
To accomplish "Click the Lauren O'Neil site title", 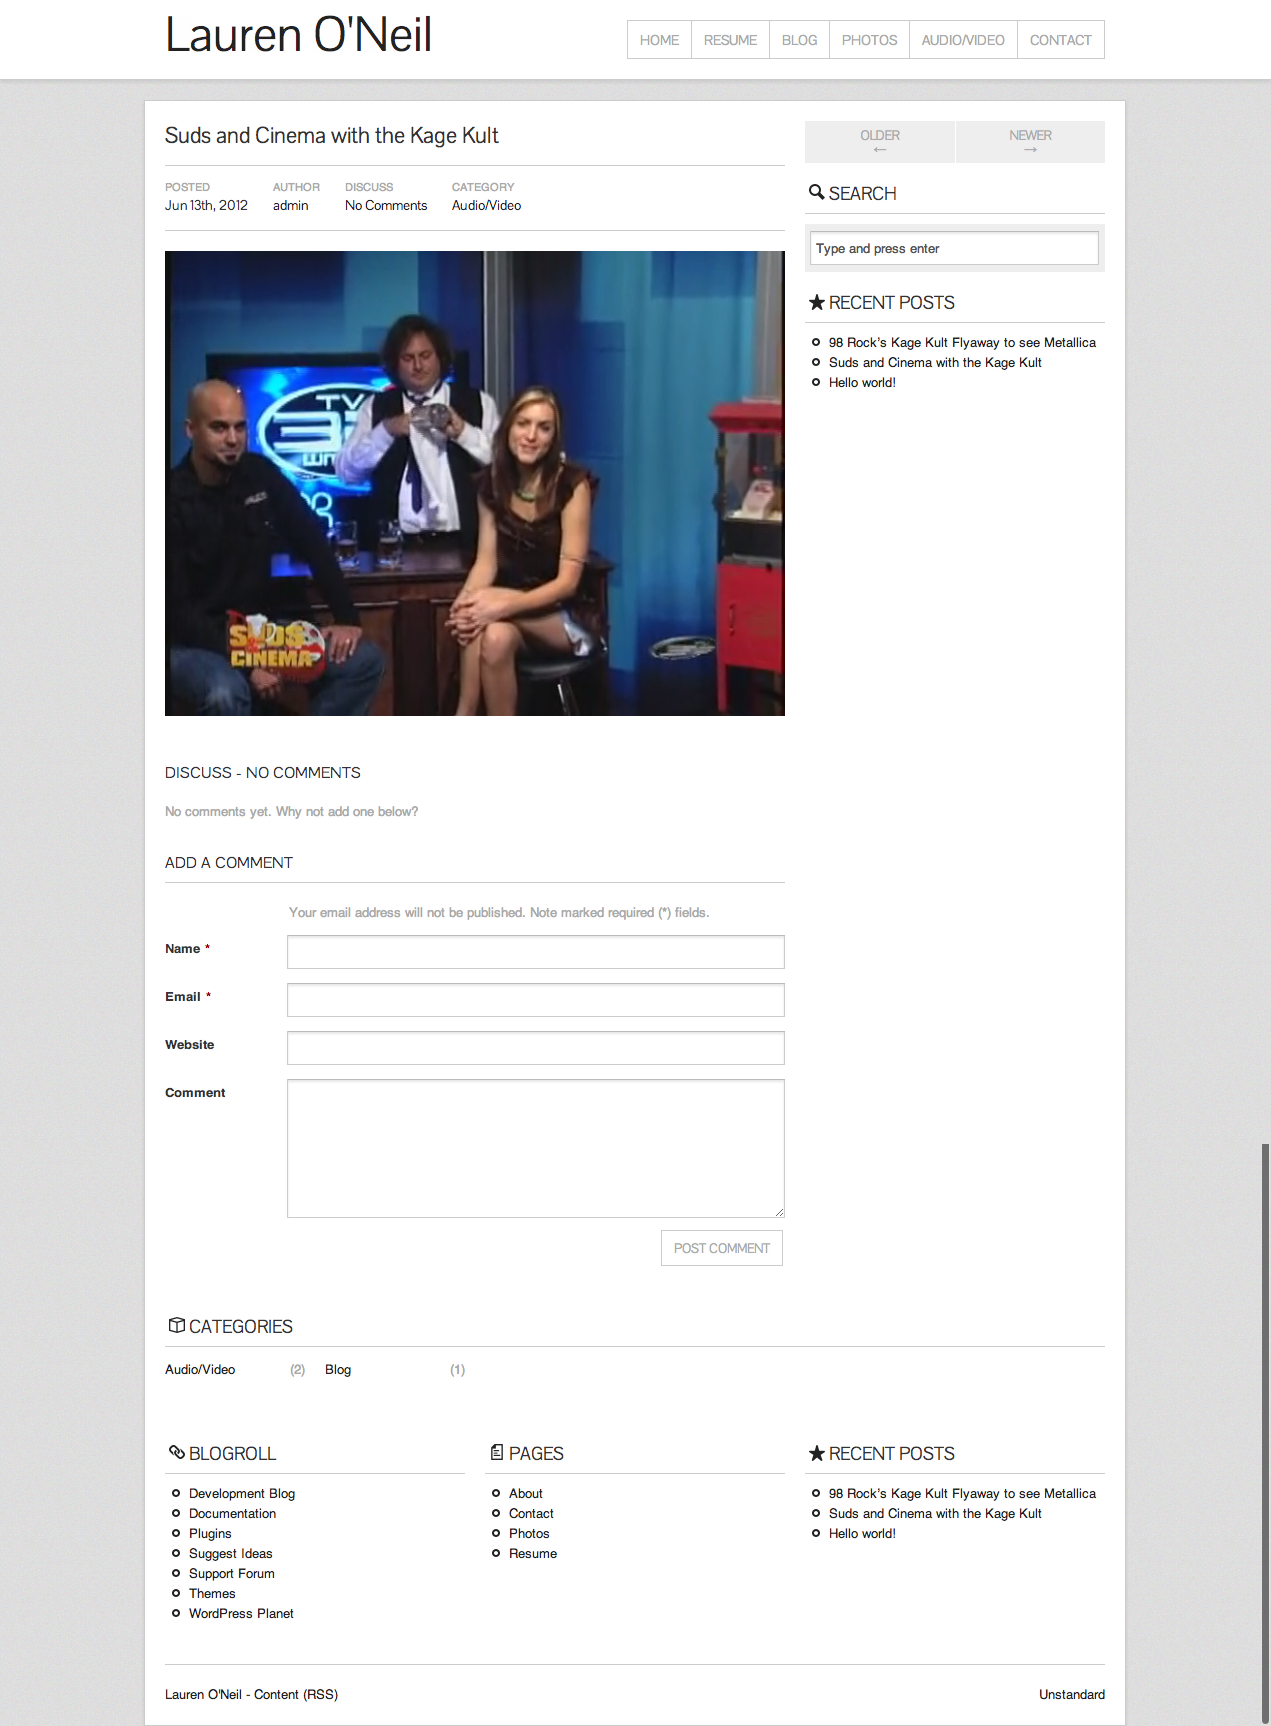I will click(298, 35).
